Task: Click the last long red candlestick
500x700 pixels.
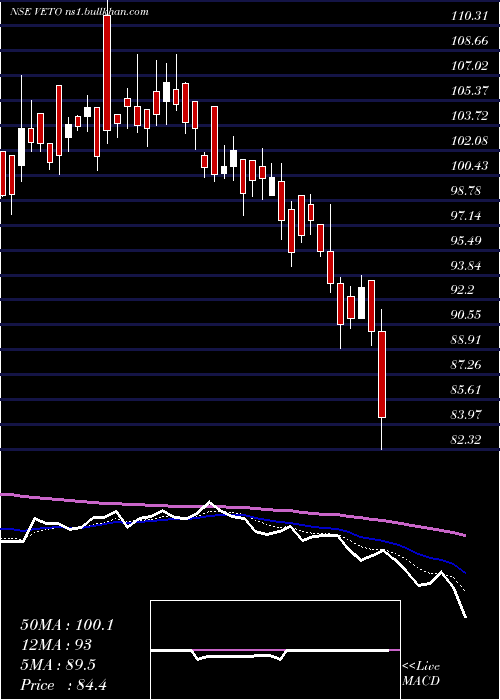Action: pyautogui.click(x=382, y=375)
